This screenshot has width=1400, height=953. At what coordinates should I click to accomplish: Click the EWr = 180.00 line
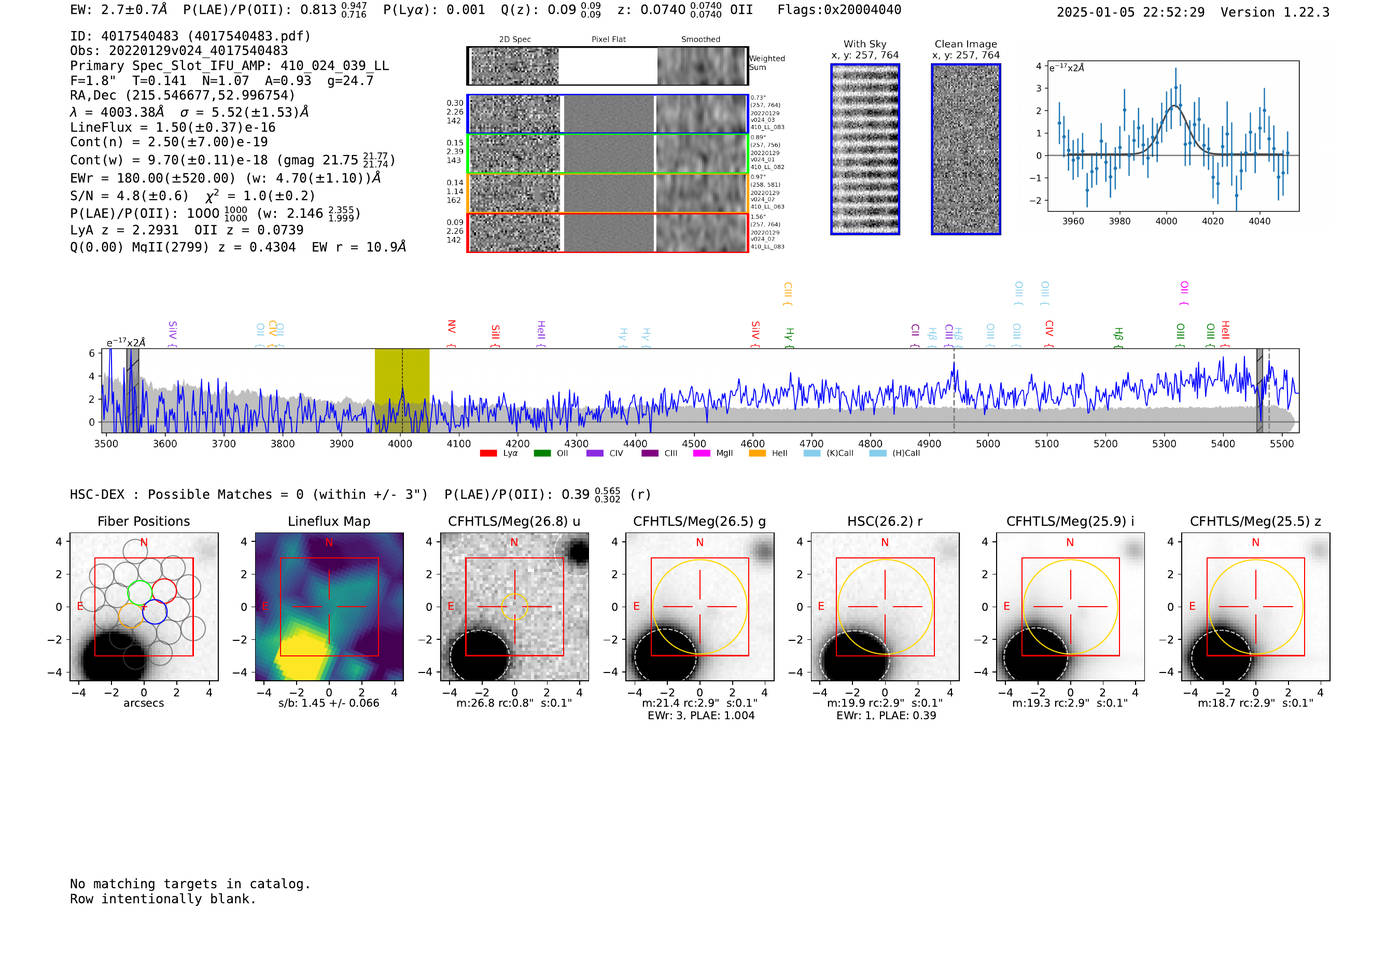[225, 178]
